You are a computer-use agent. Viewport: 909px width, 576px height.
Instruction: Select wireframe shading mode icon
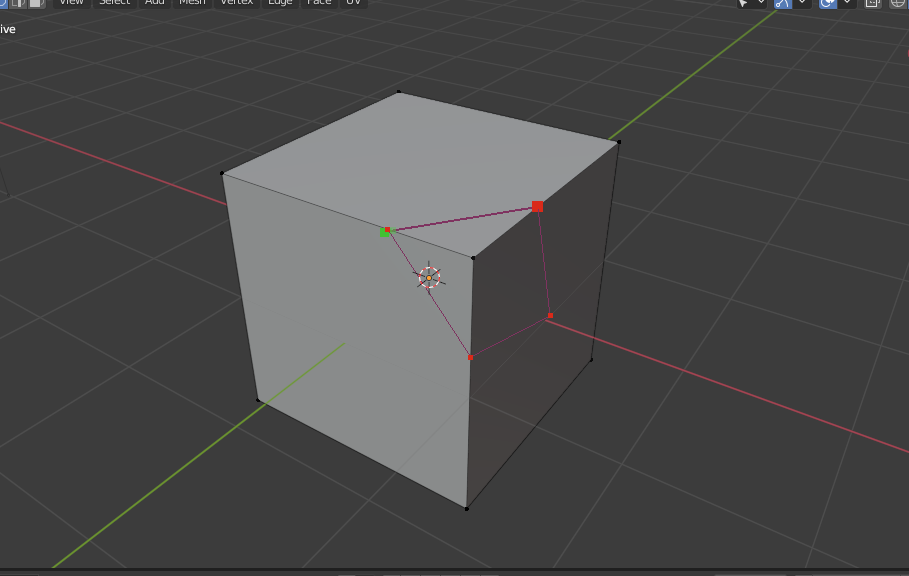898,3
